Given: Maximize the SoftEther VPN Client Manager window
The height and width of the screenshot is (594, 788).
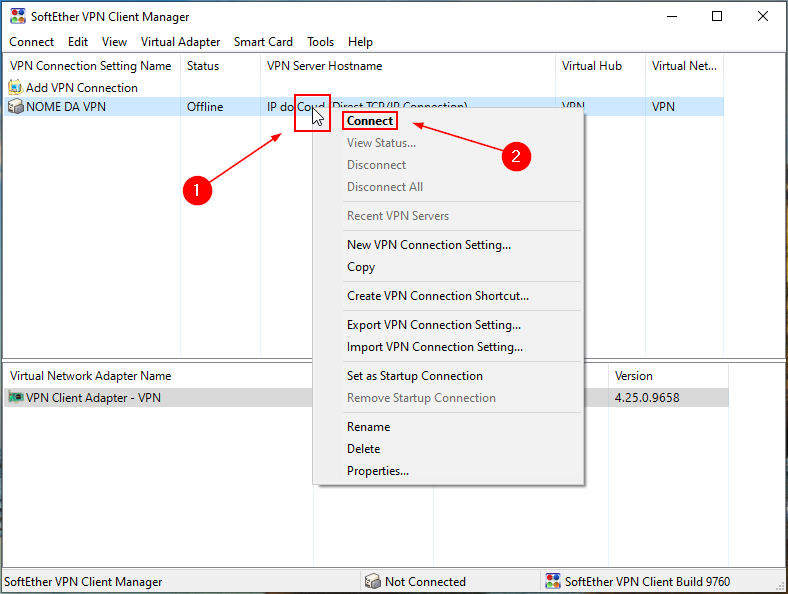Looking at the screenshot, I should coord(717,17).
